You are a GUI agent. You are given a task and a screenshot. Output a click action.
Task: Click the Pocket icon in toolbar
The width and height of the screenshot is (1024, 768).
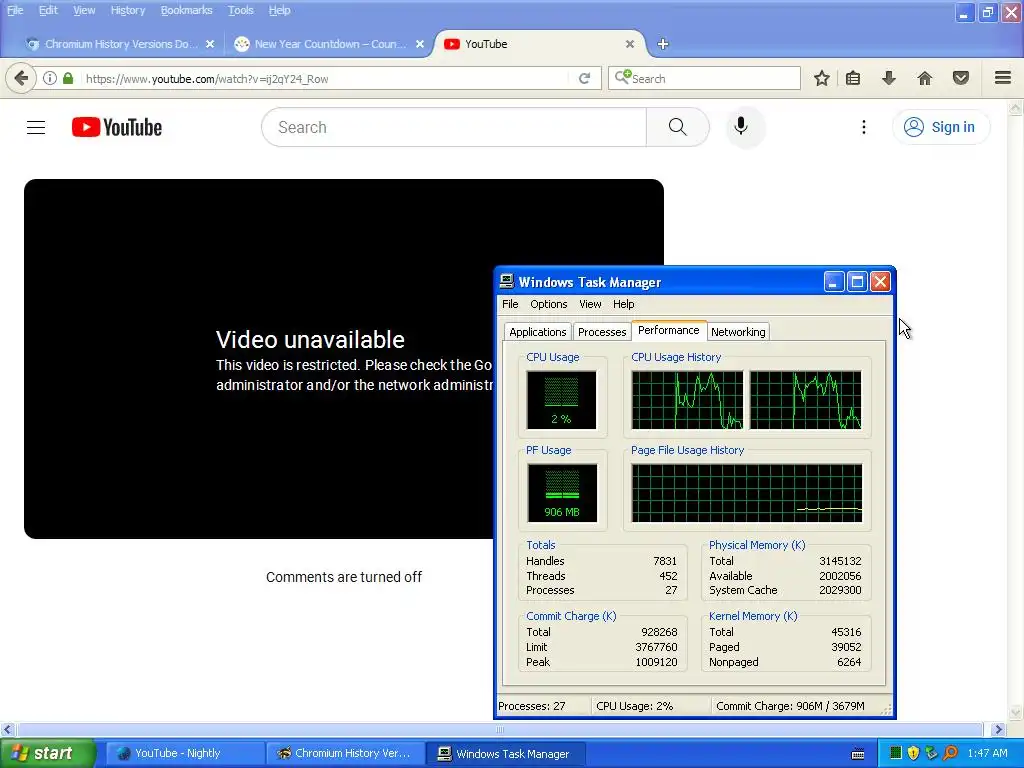tap(961, 78)
